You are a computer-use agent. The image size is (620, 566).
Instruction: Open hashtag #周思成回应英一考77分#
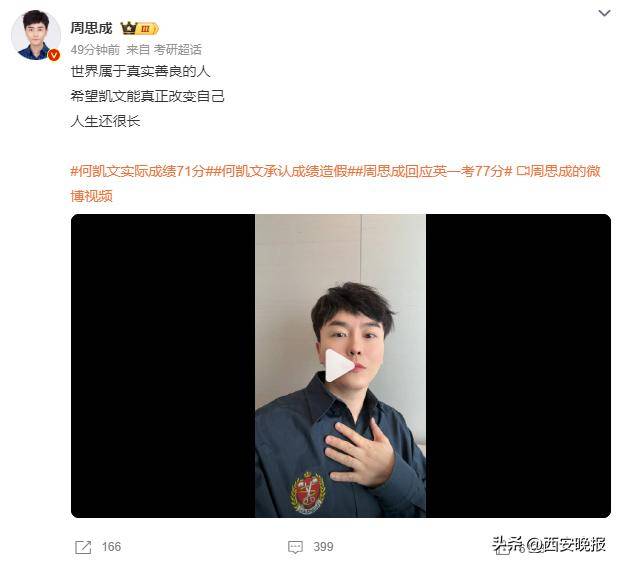coord(434,171)
